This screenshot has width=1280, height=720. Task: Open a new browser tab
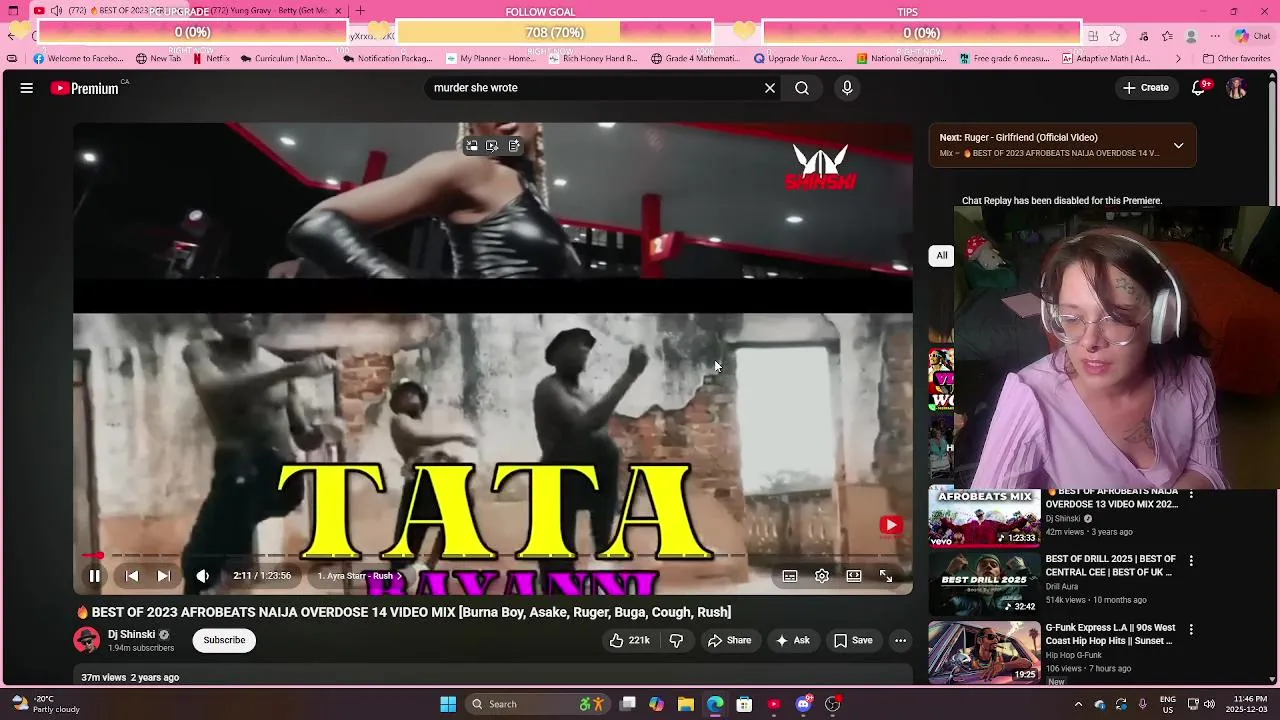click(x=360, y=11)
